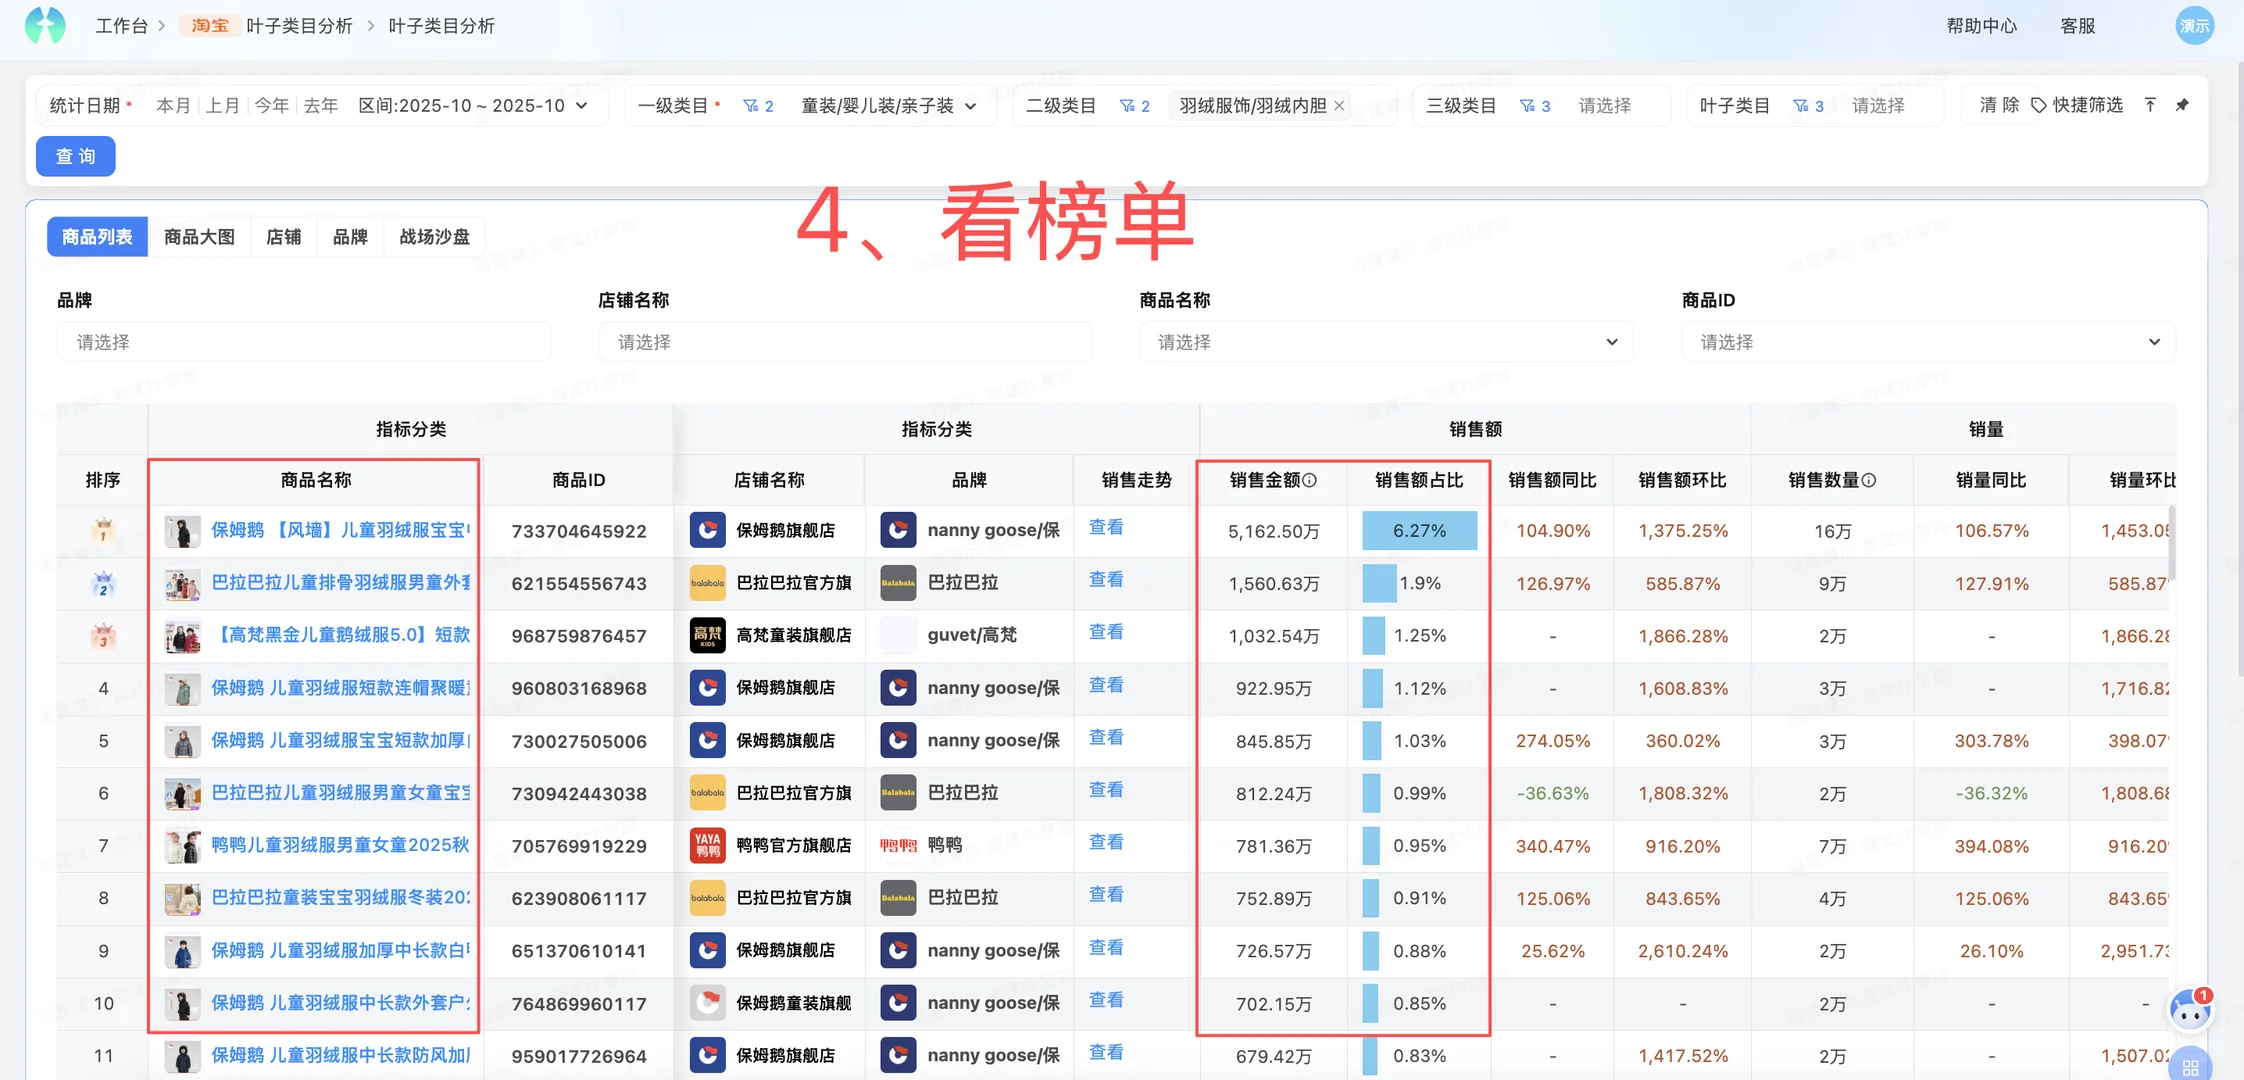Click the app logo icon

[45, 25]
